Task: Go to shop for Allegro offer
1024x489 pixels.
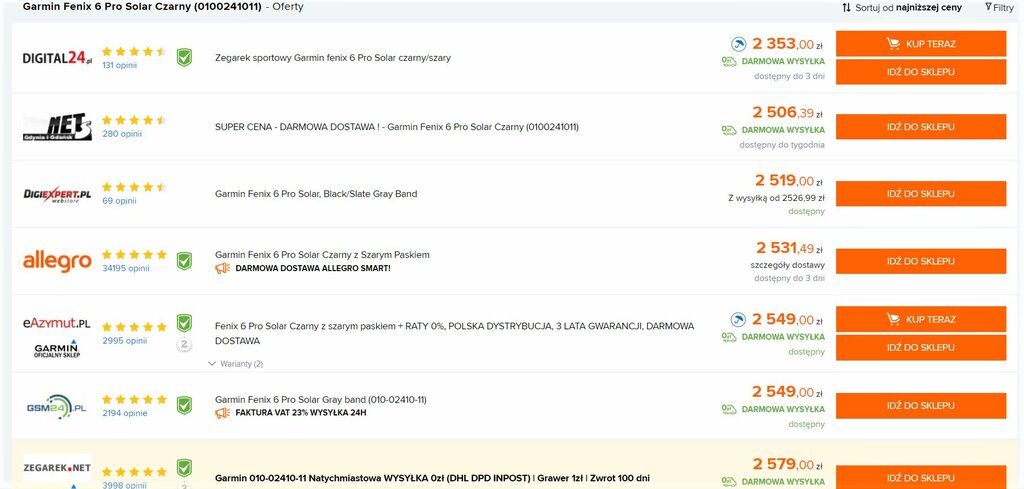Action: 921,261
